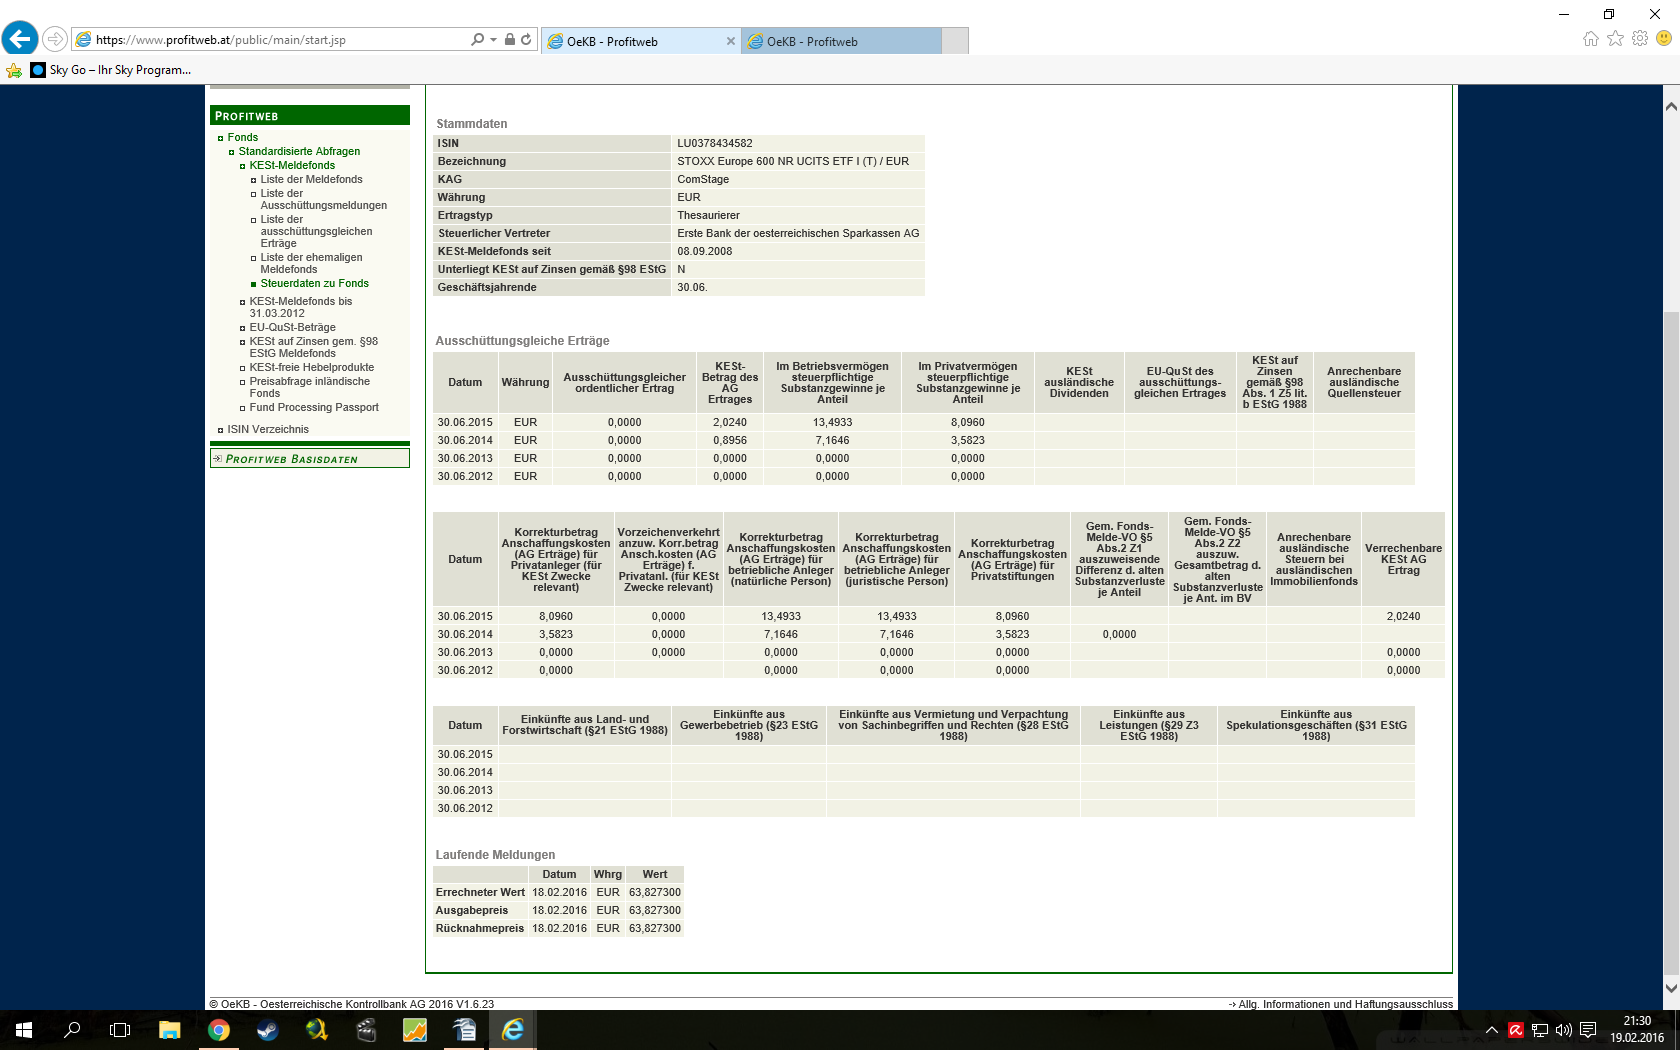1680x1050 pixels.
Task: Click the add to favorites bar icon
Action: [14, 70]
